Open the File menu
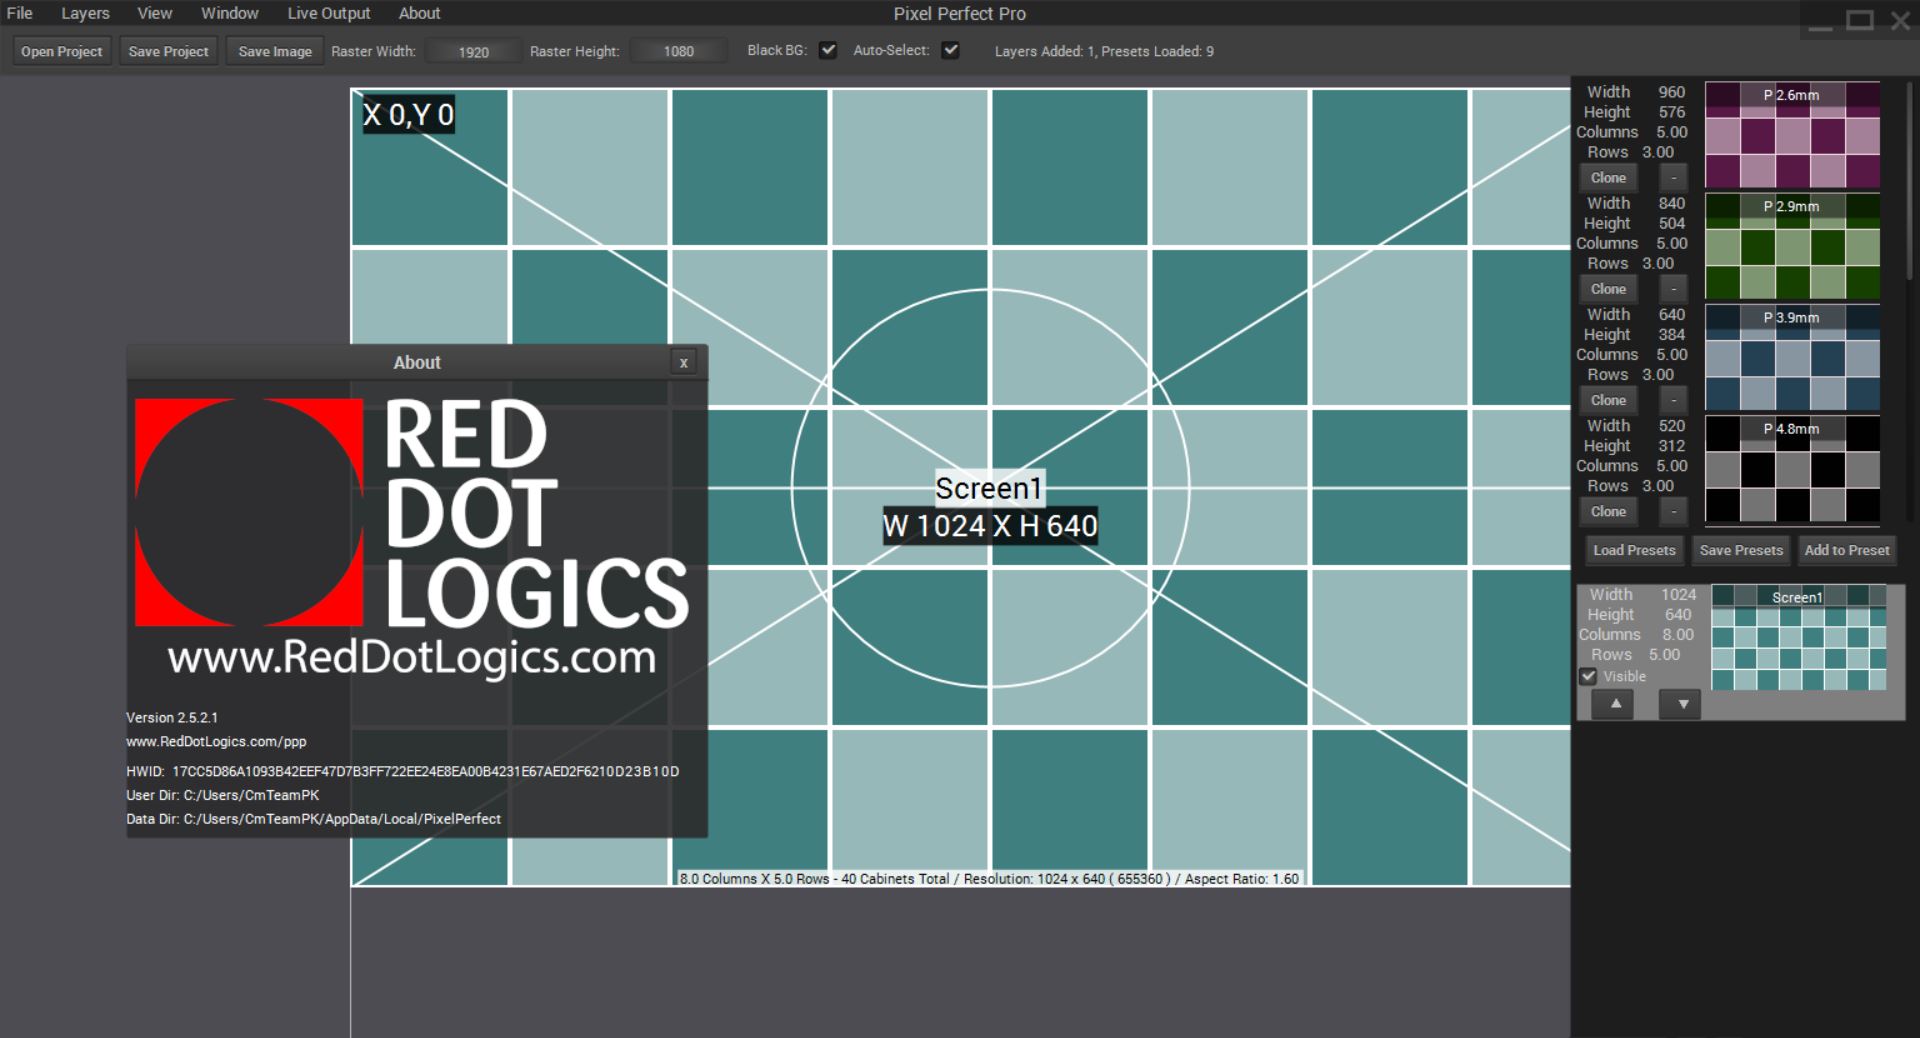The width and height of the screenshot is (1920, 1038). [20, 13]
